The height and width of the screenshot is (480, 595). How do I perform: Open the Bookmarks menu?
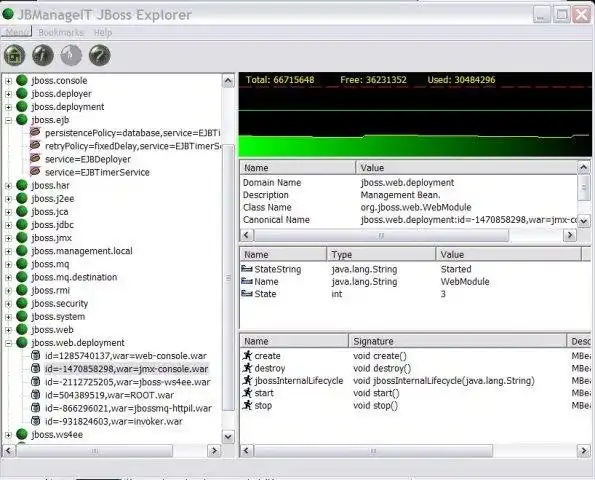point(61,33)
